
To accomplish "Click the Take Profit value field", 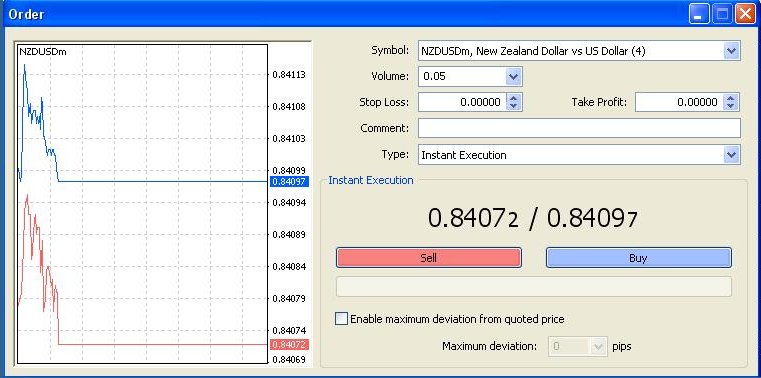I will click(679, 102).
